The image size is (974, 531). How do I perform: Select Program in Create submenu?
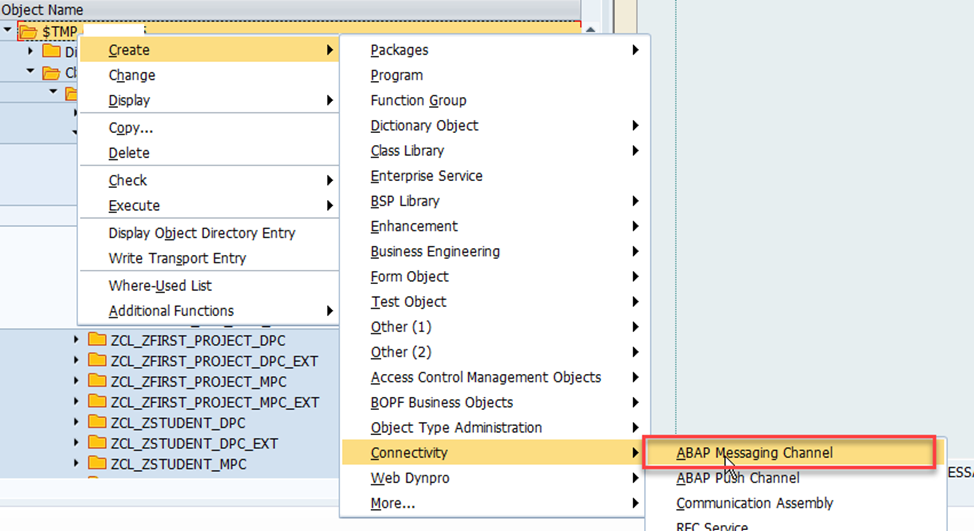(494, 75)
